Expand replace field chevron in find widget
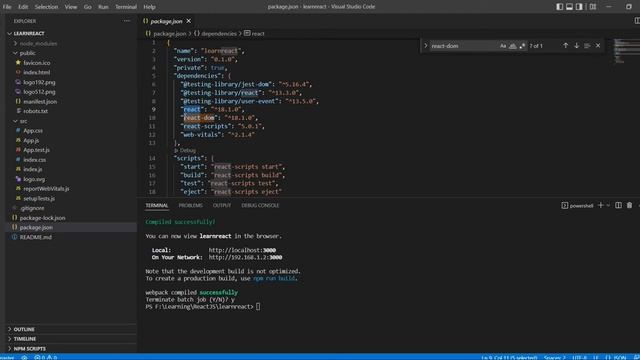This screenshot has width=640, height=360. click(425, 46)
